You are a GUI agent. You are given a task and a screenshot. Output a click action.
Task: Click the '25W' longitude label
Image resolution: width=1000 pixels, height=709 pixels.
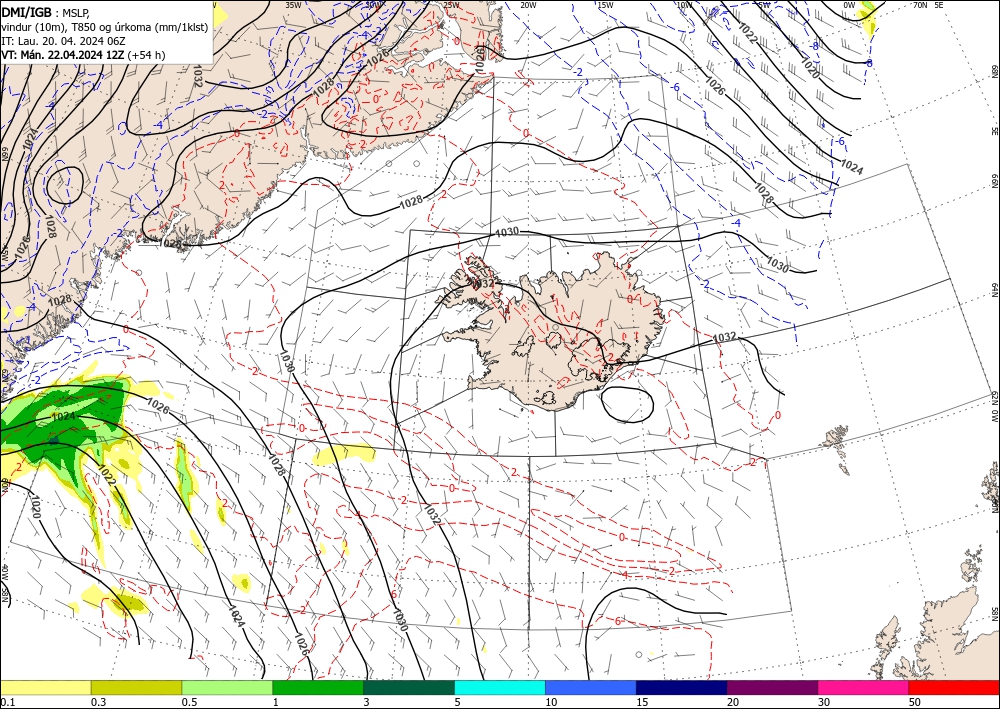[451, 5]
